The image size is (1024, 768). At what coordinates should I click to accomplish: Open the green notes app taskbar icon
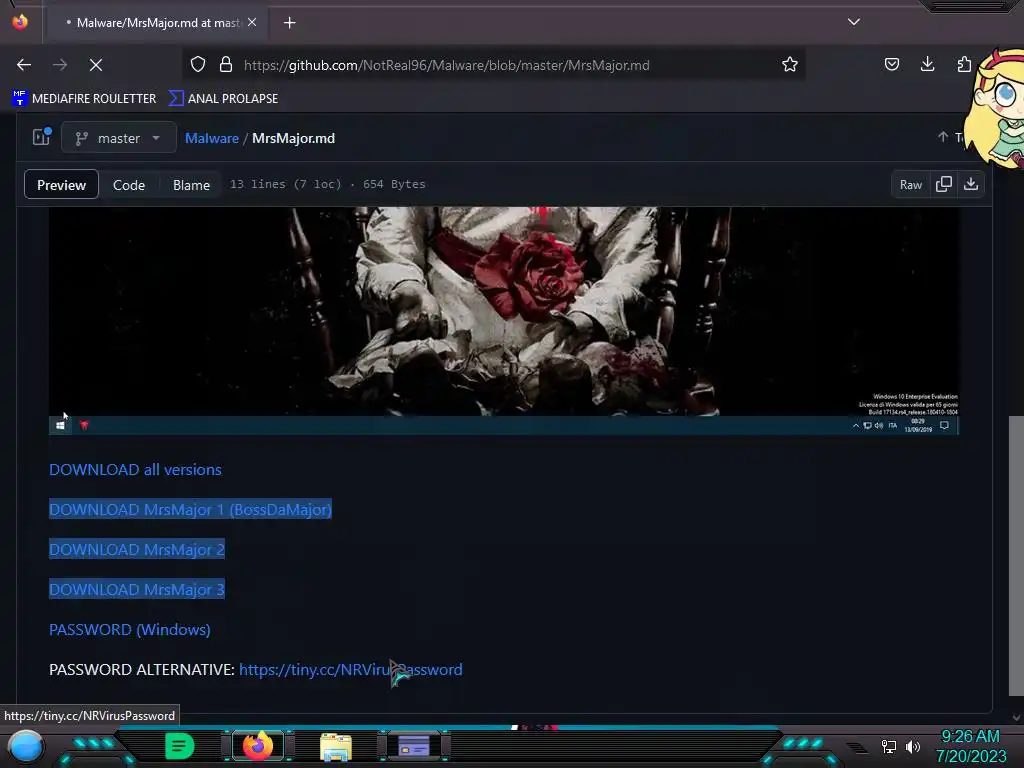point(179,746)
